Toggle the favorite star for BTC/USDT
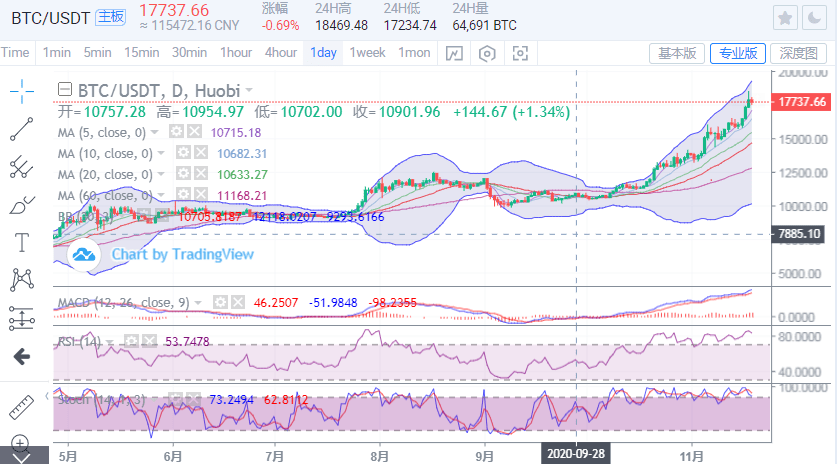Image resolution: width=837 pixels, height=464 pixels. 786,18
